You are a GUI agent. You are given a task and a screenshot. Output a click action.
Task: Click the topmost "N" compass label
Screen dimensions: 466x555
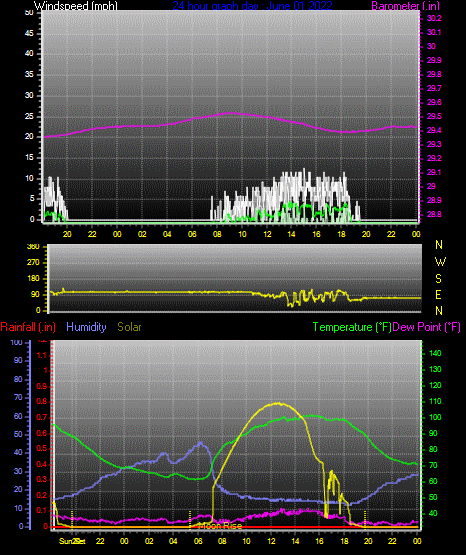pyautogui.click(x=439, y=245)
